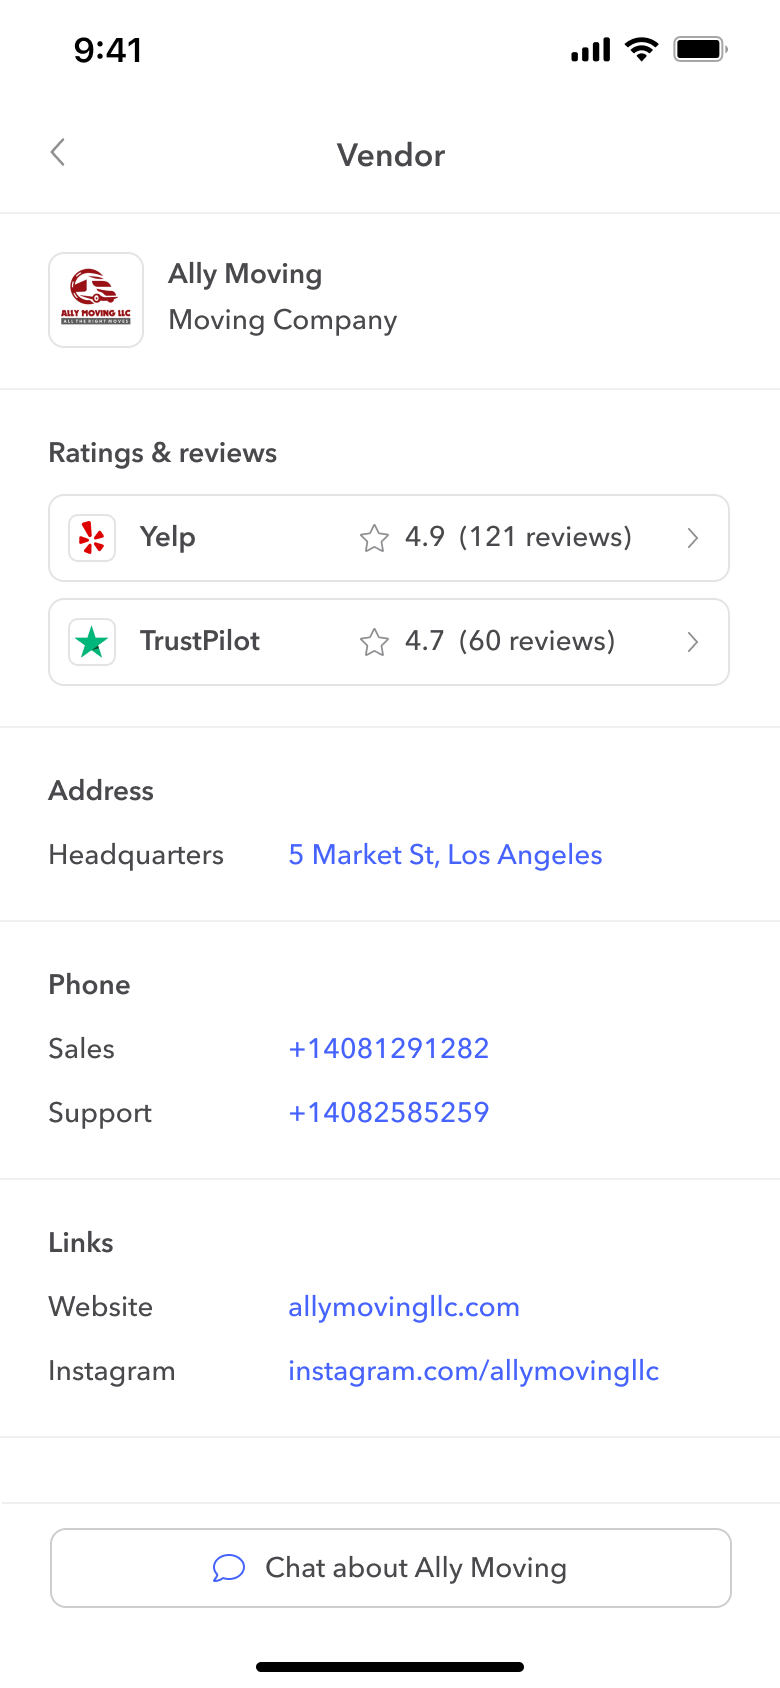Tap the Ally Moving logo thumbnail
Image resolution: width=780 pixels, height=1688 pixels.
[96, 300]
